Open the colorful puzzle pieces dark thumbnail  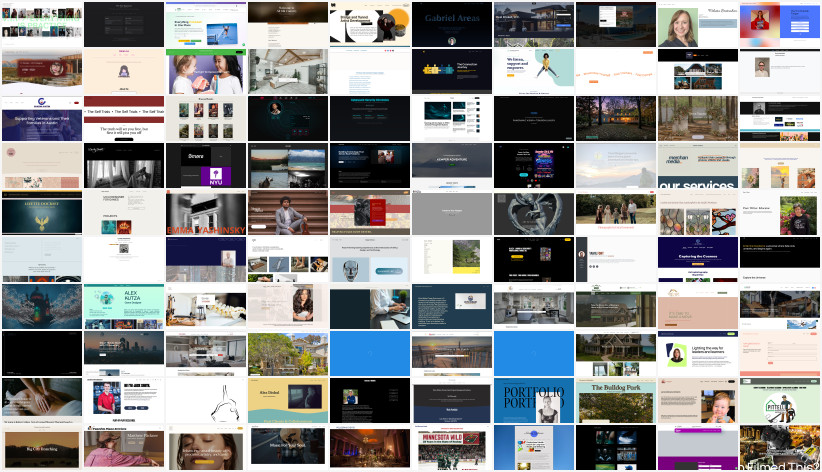click(452, 71)
